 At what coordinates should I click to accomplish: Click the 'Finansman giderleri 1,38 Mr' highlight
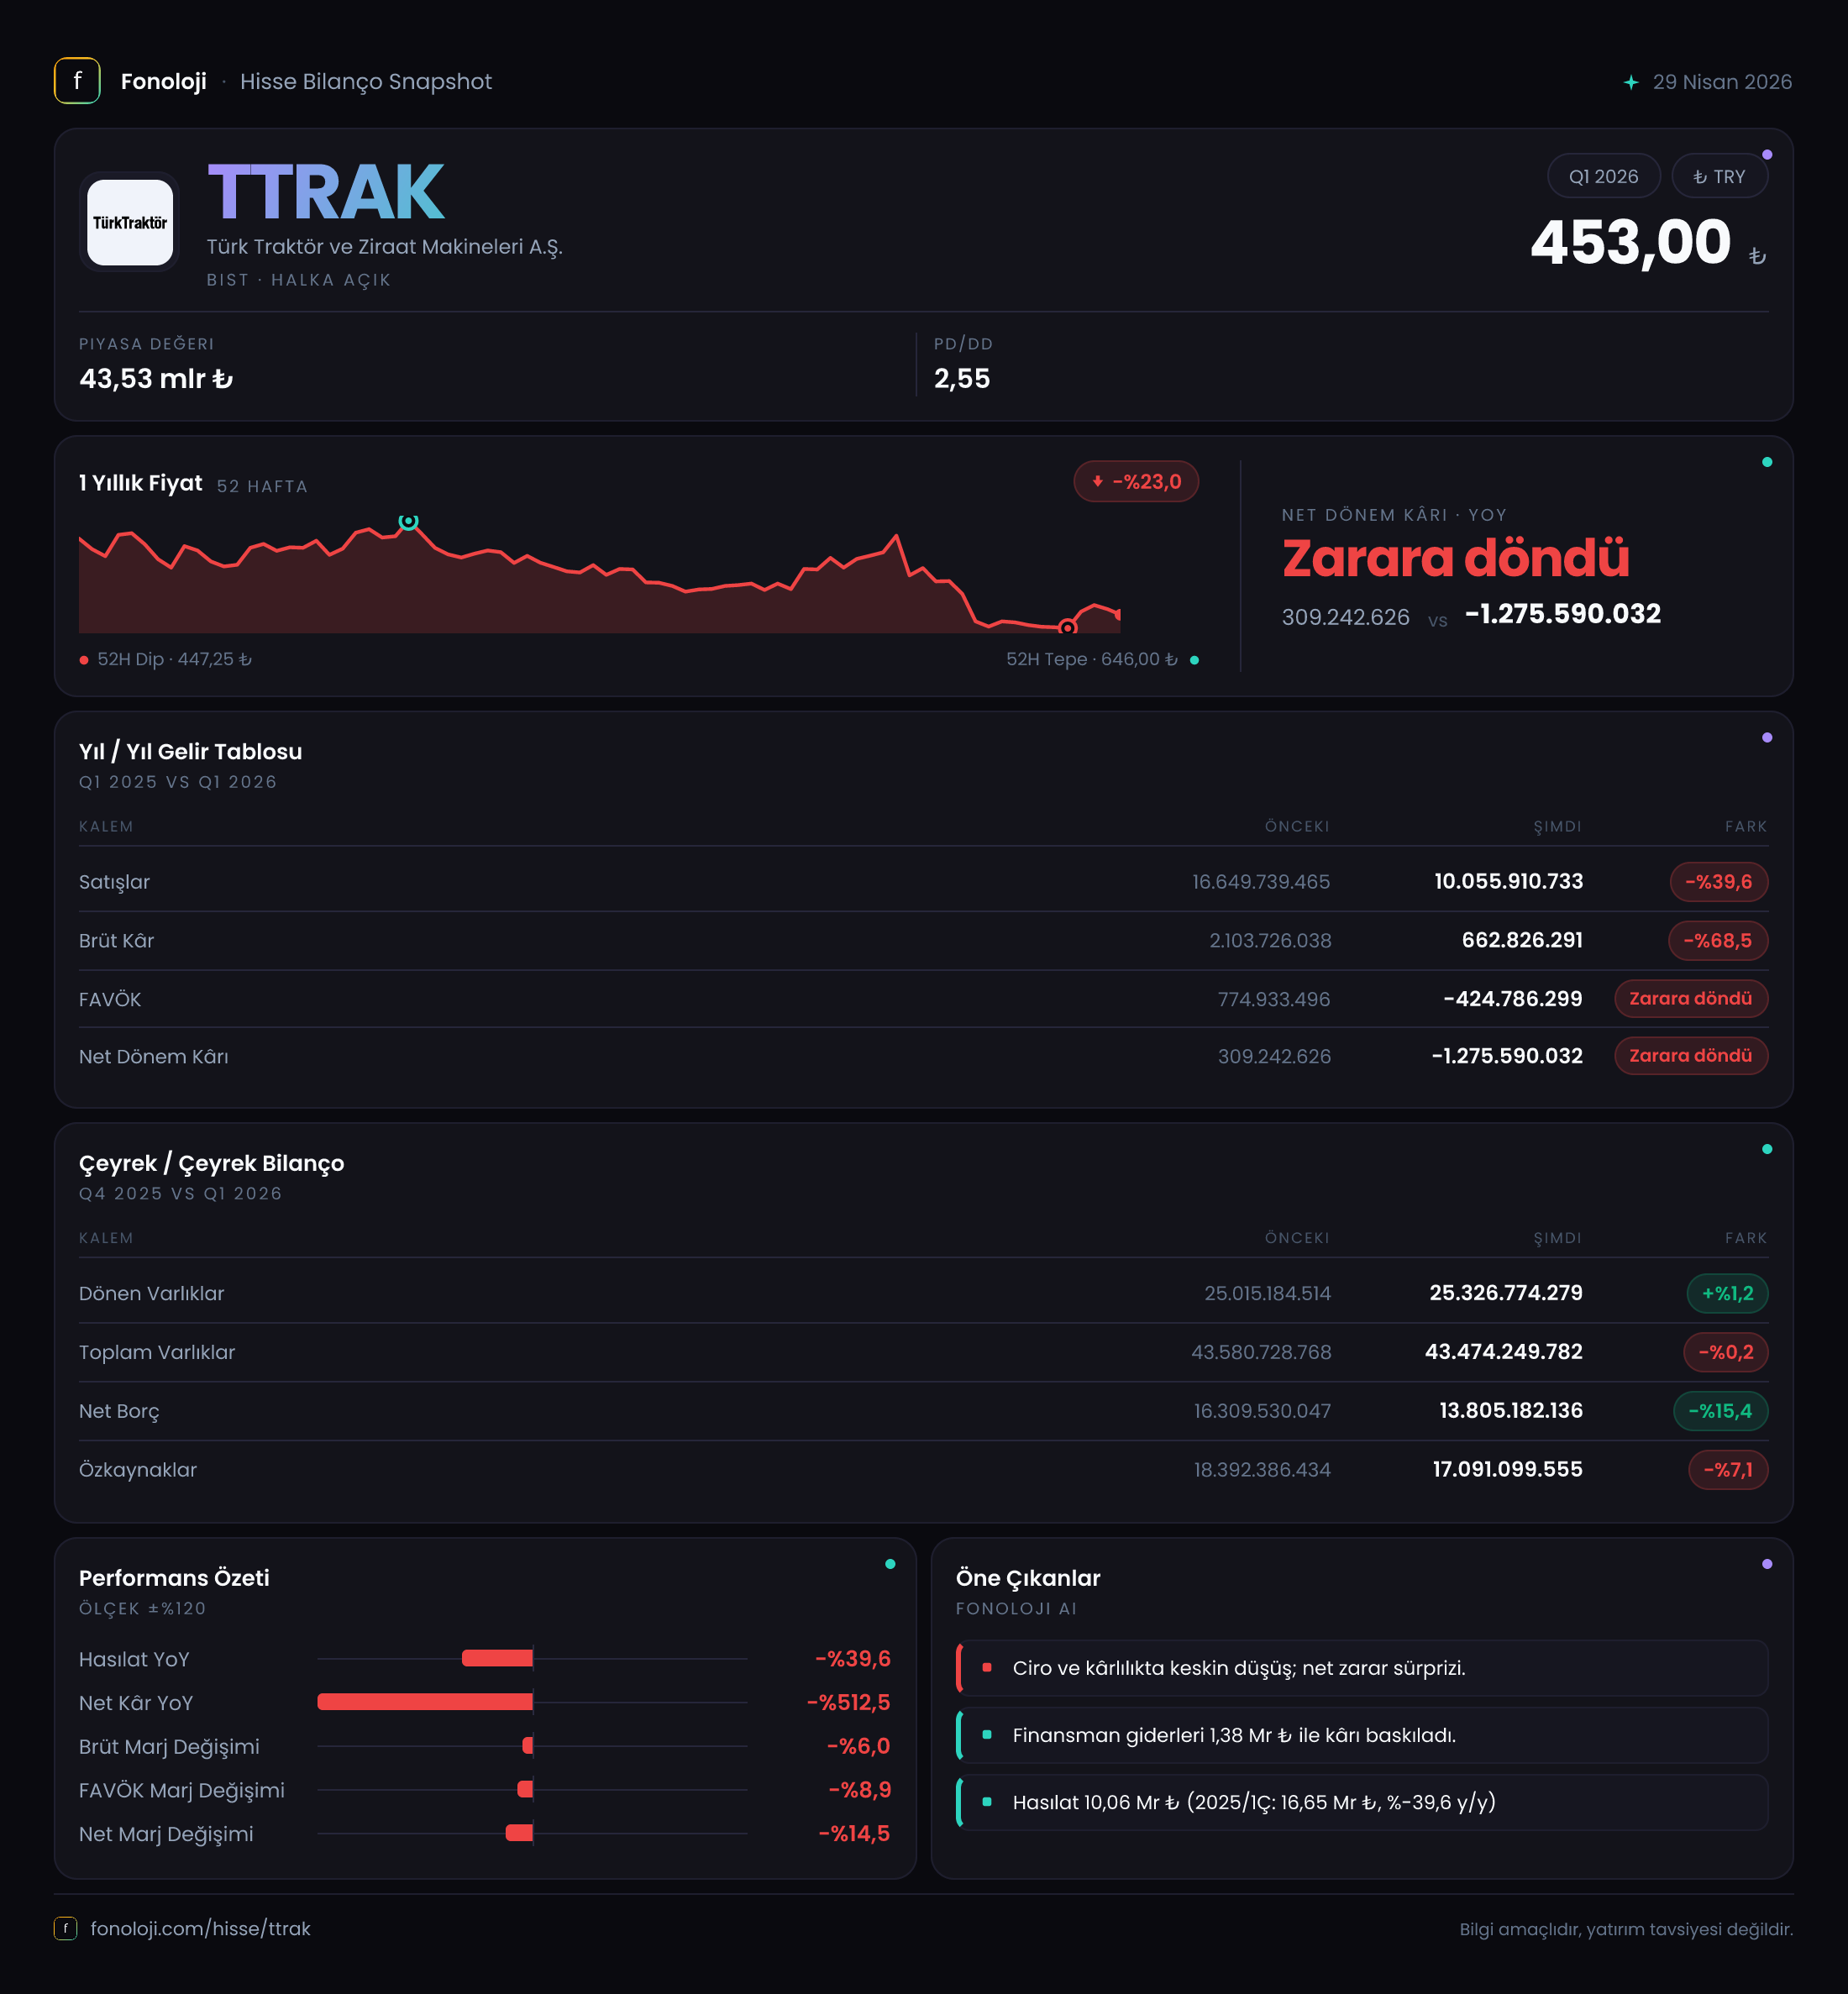(1361, 1735)
